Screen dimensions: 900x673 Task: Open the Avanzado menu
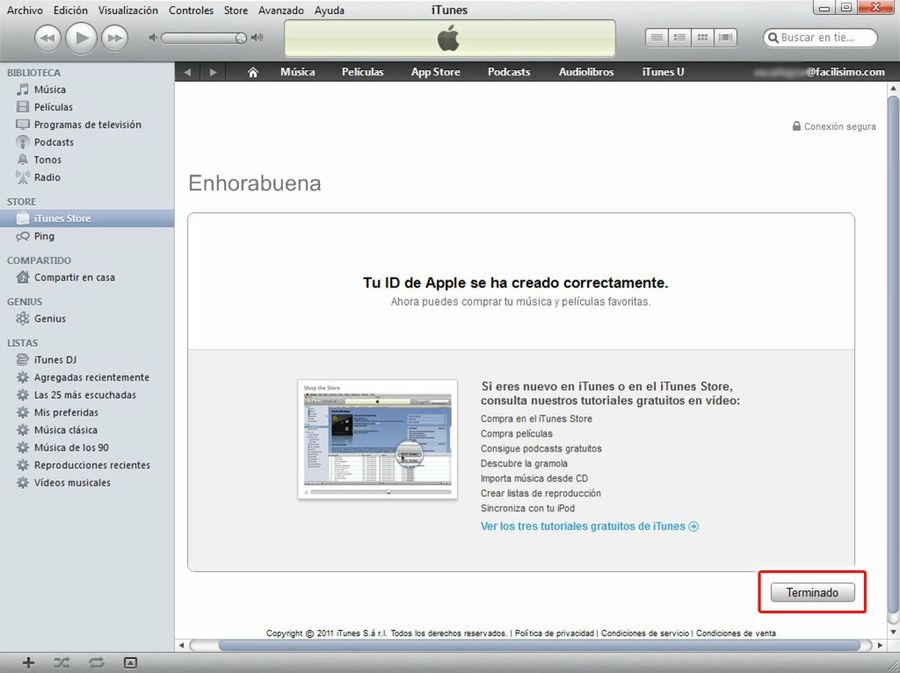pos(281,9)
